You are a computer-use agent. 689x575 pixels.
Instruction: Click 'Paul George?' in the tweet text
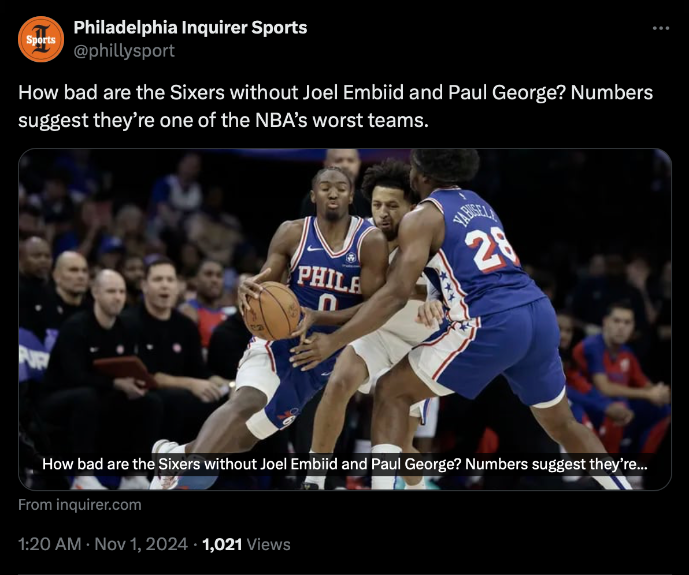tap(506, 93)
